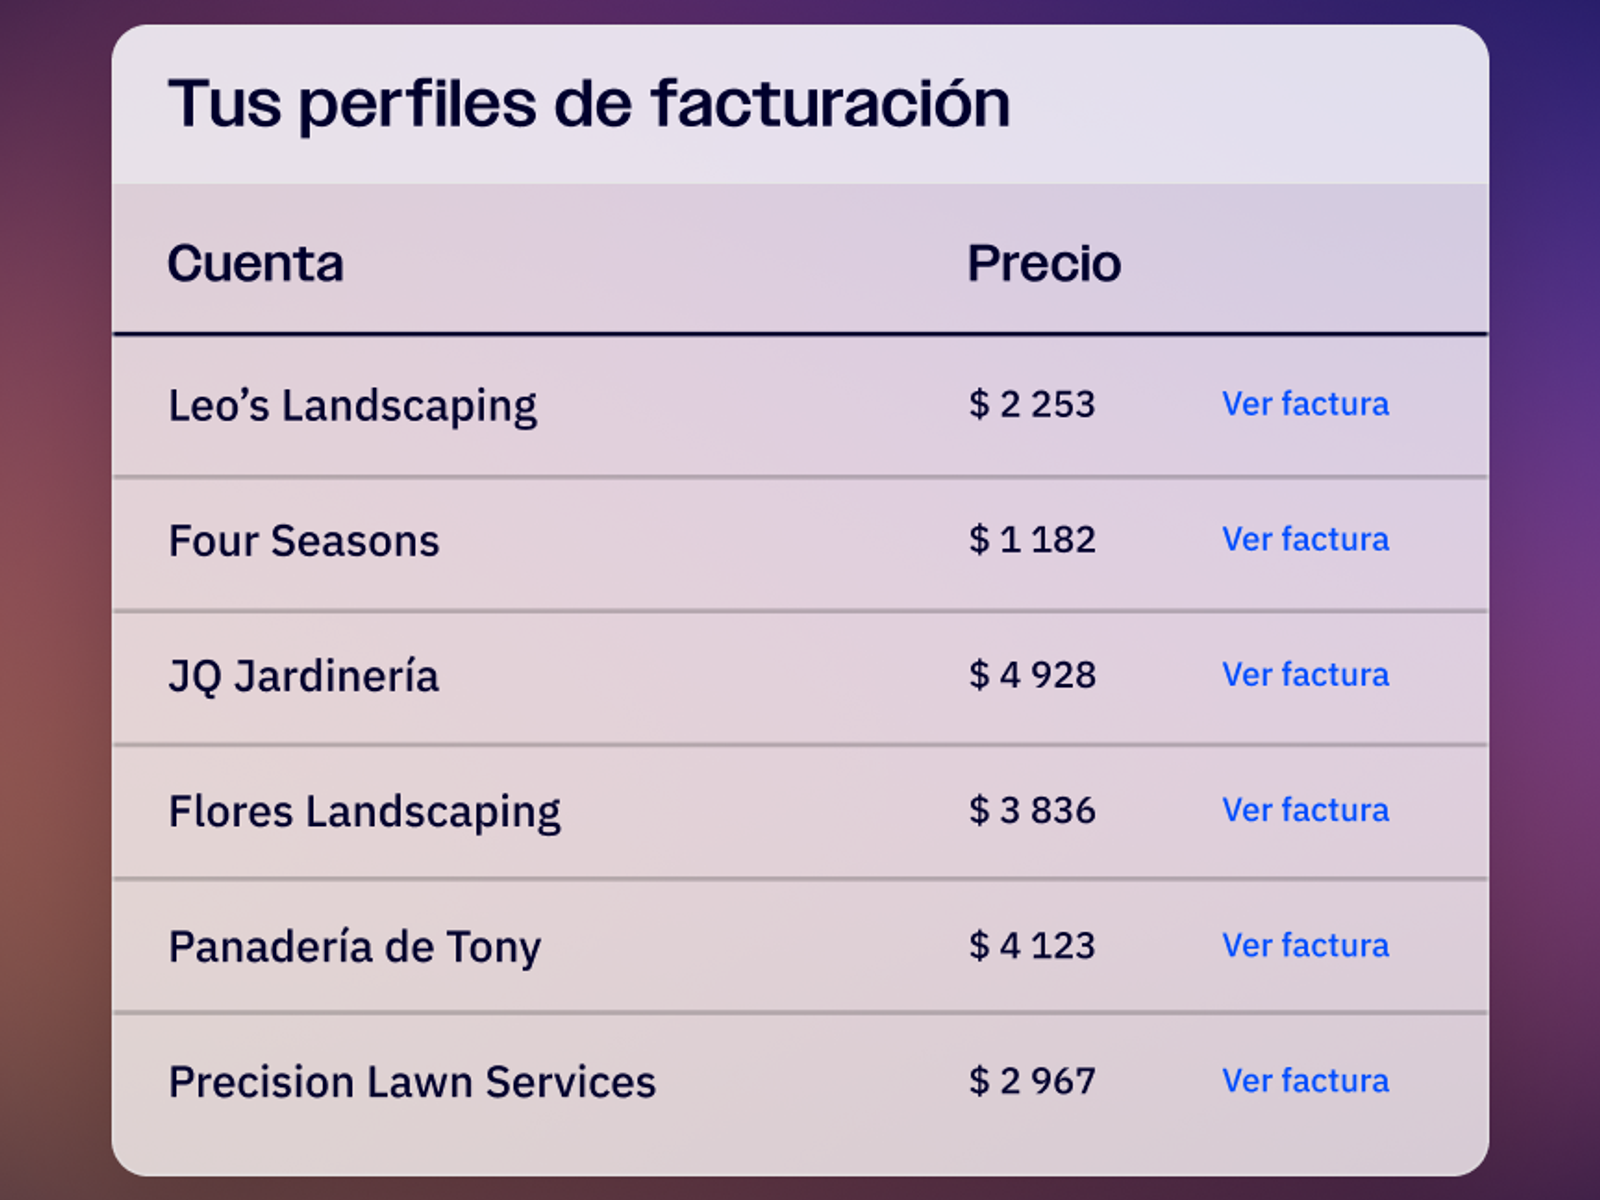The image size is (1600, 1200).
Task: Click the $ 2 253 price
Action: pos(1032,404)
